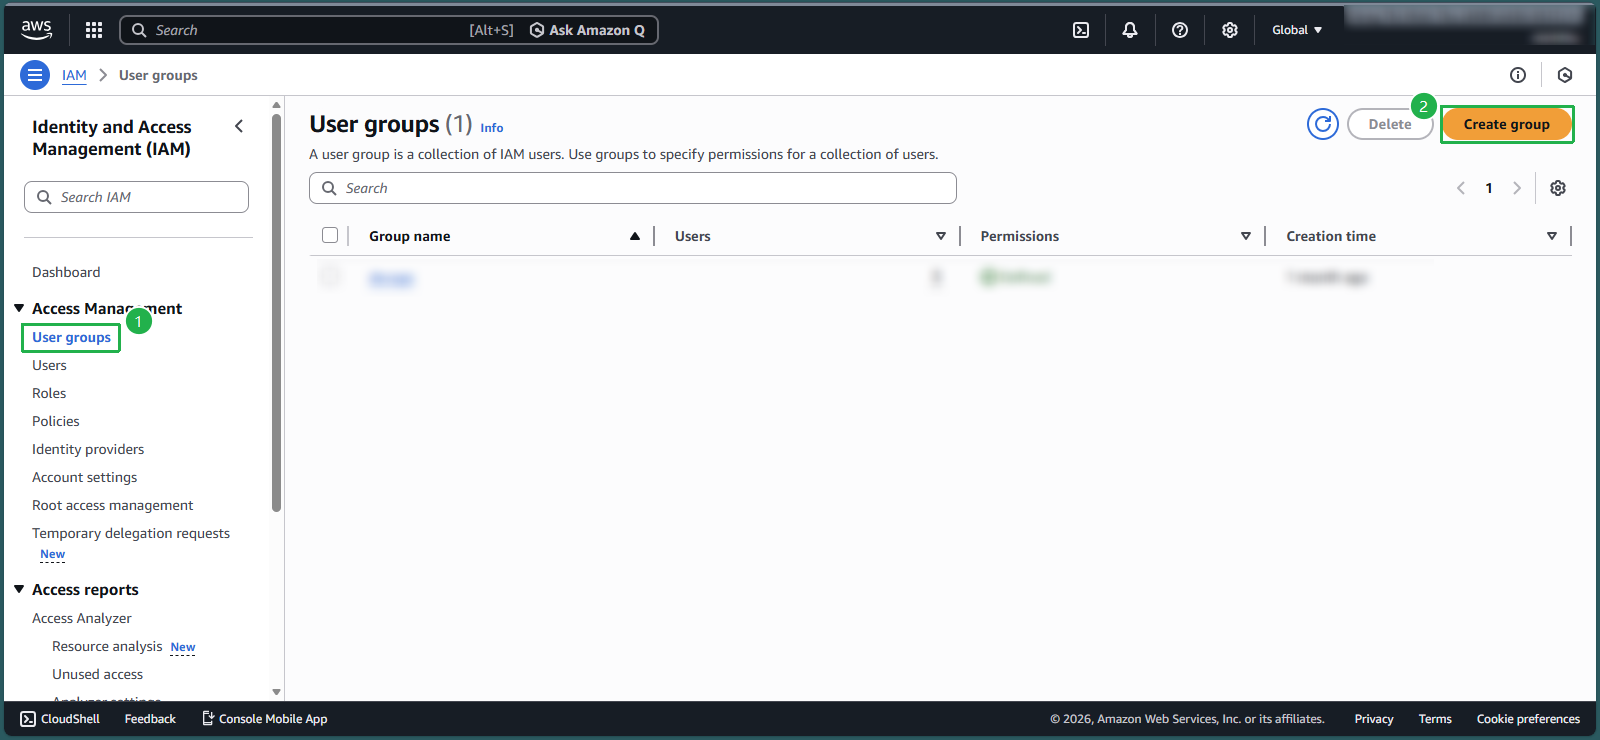The height and width of the screenshot is (740, 1600).
Task: Open Roles in the sidebar
Action: pos(49,393)
